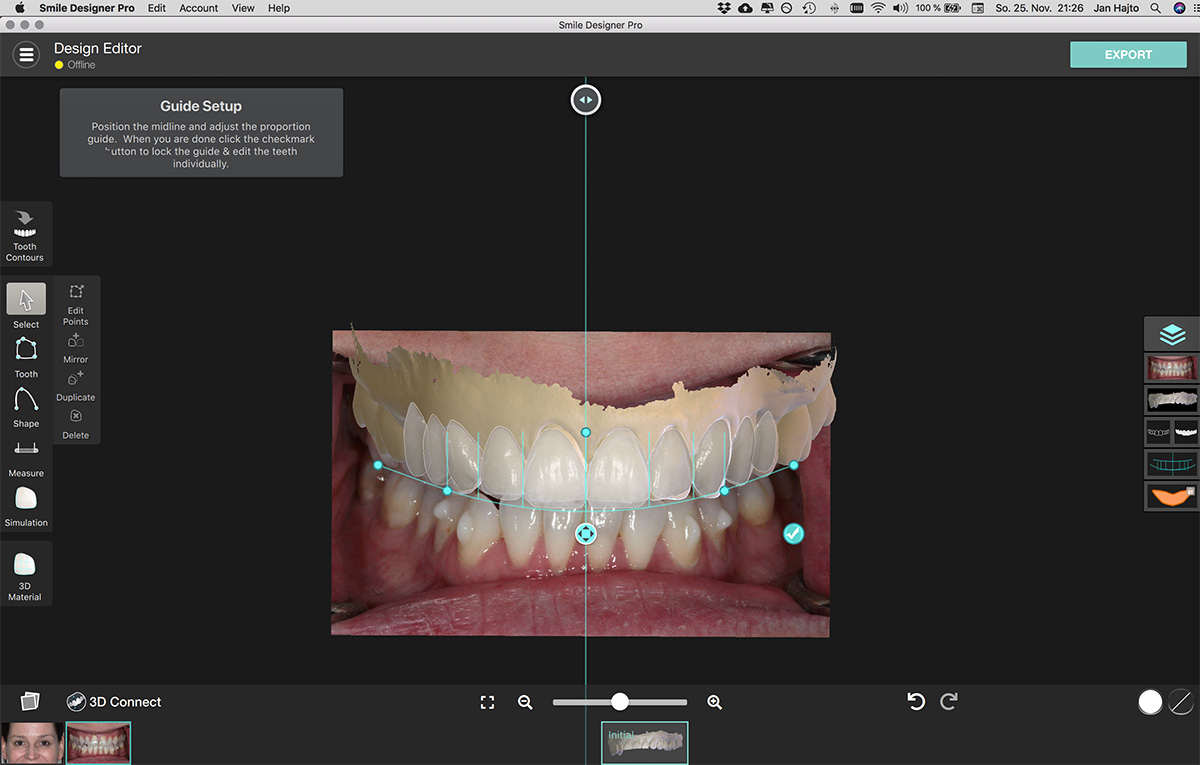1200x765 pixels.
Task: Open the photo library icon at bottom left
Action: point(29,701)
